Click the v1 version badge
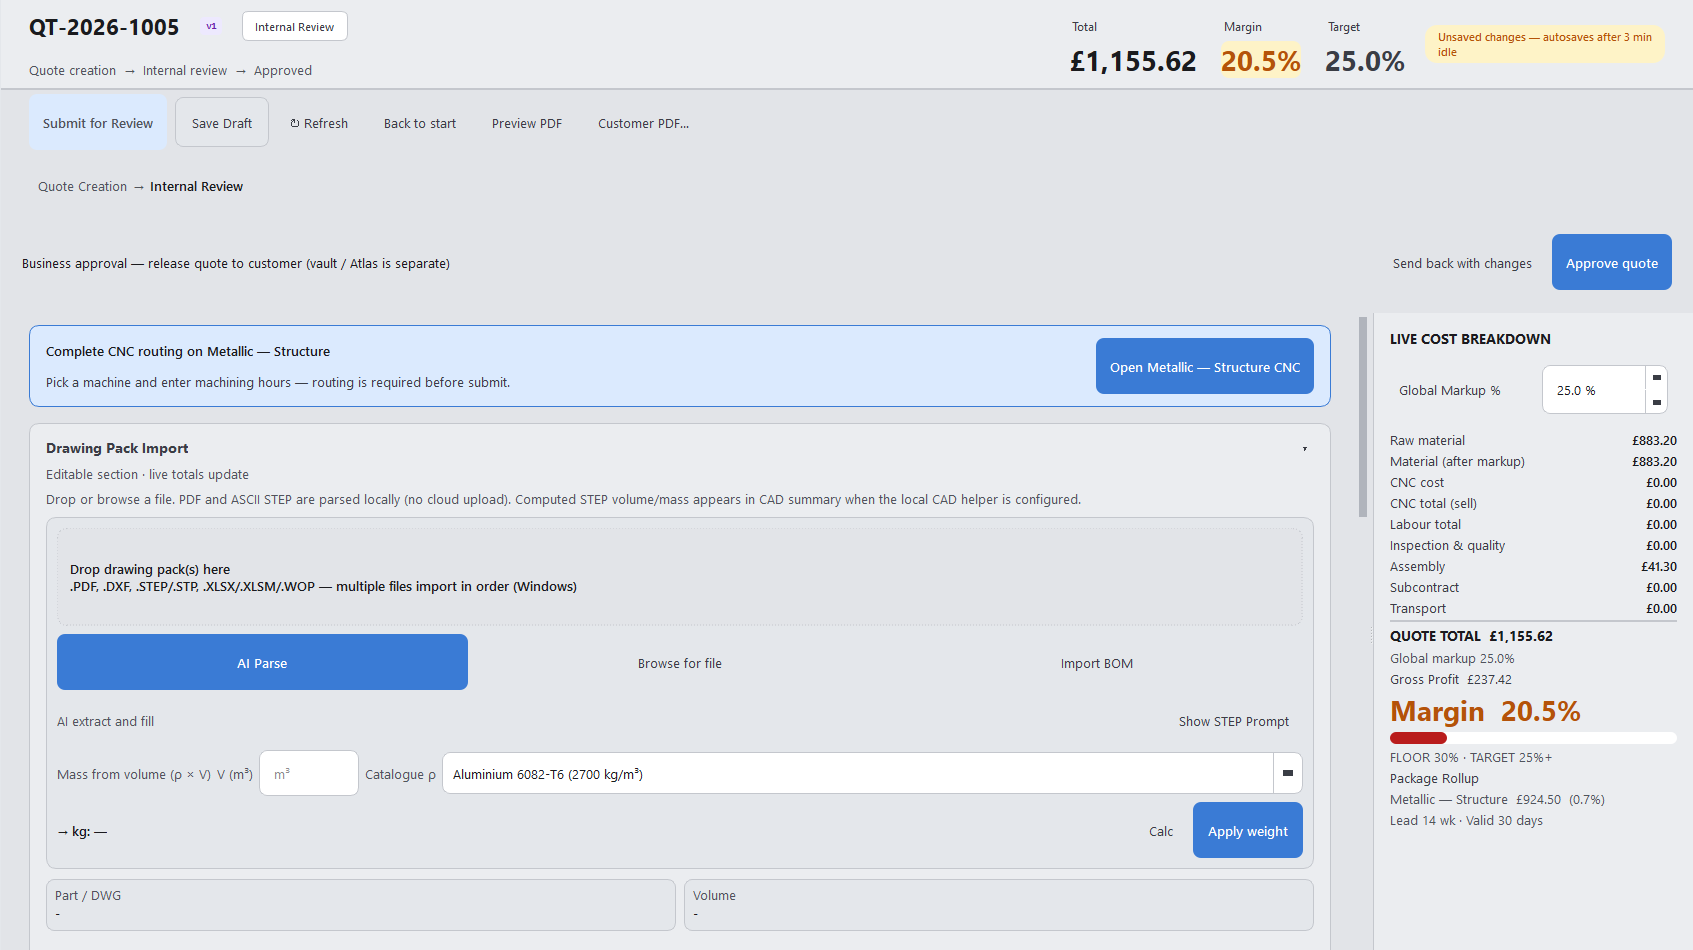 pos(211,27)
